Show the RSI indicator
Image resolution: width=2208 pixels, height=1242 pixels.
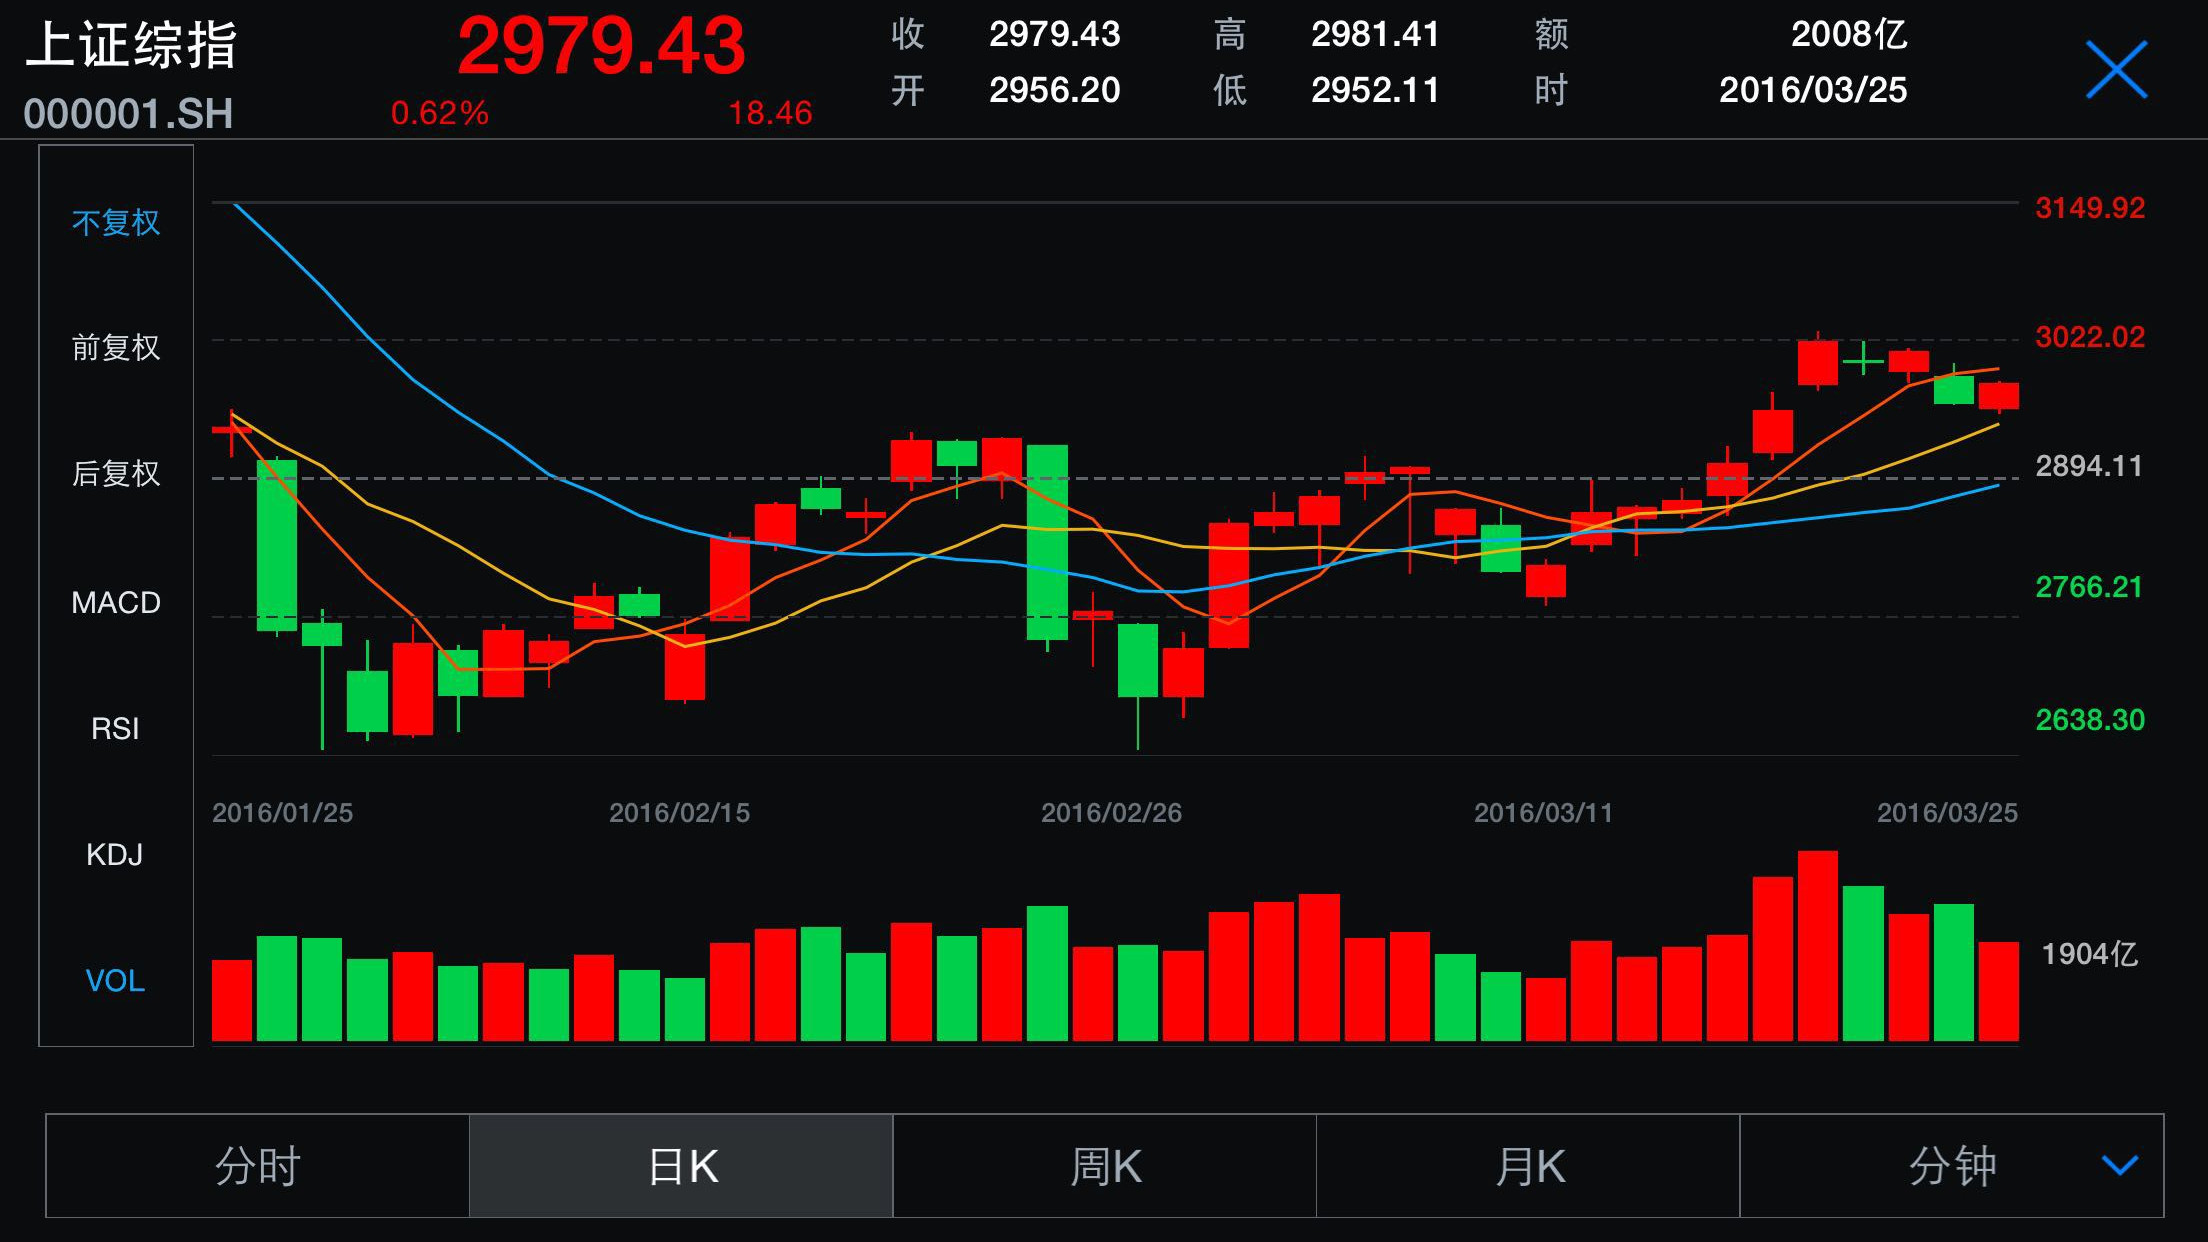[x=116, y=728]
